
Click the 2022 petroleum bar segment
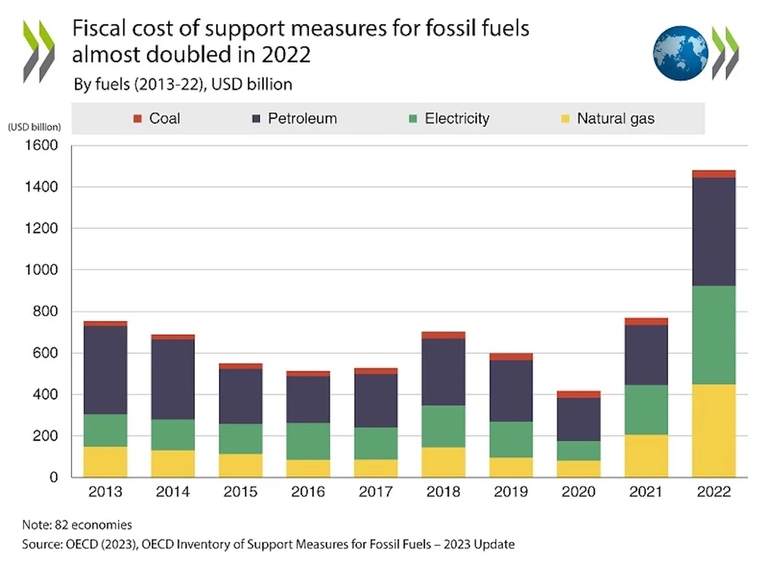pos(713,232)
